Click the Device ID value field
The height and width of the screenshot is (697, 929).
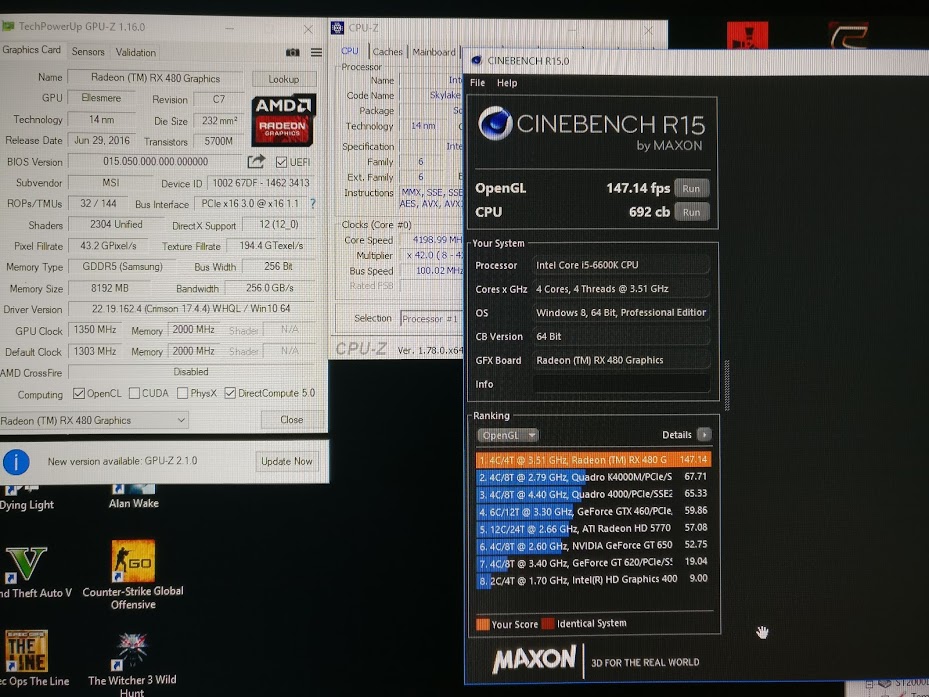coord(261,183)
